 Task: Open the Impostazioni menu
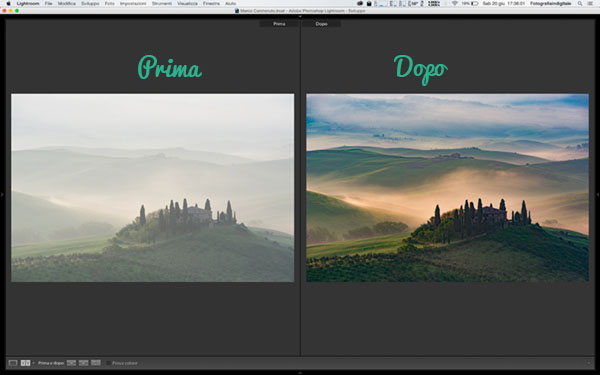click(133, 3)
